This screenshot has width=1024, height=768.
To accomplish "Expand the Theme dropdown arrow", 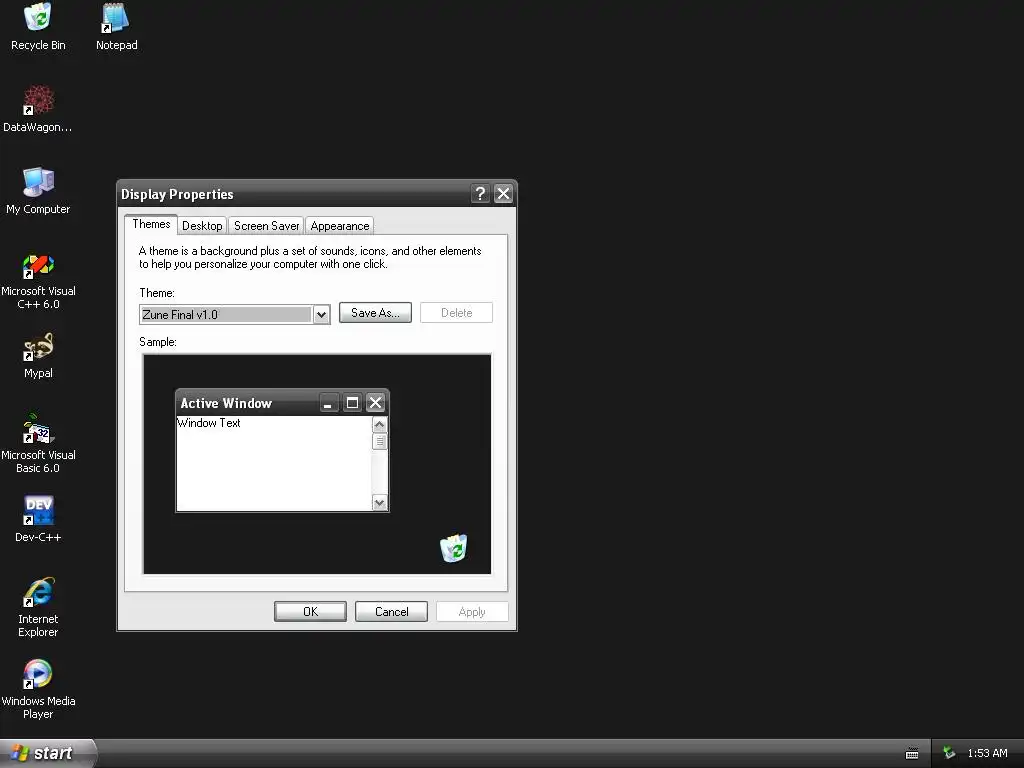I will [x=321, y=315].
